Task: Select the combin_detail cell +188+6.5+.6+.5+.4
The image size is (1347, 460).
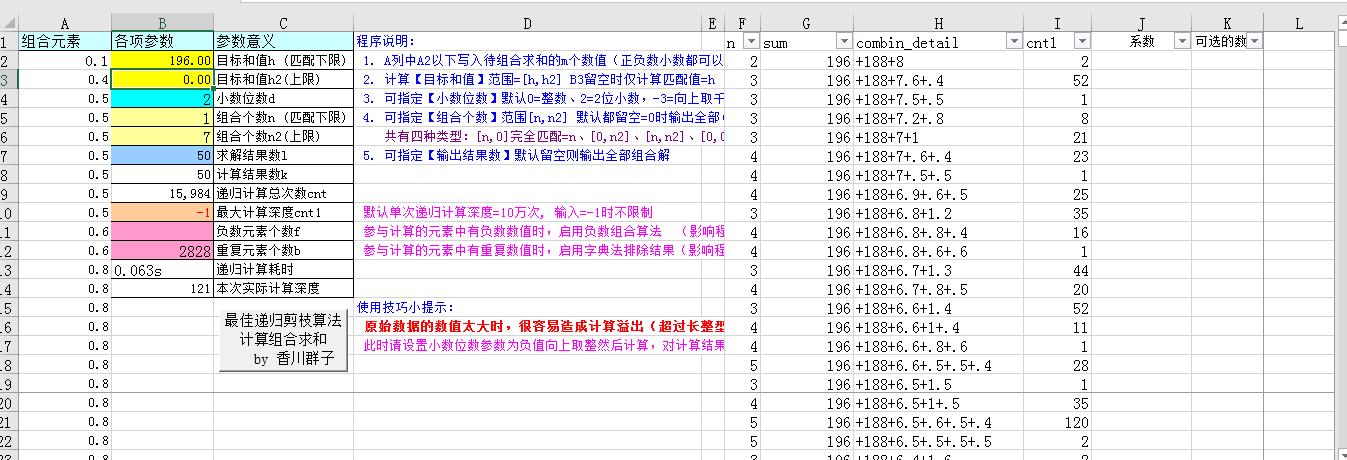Action: [938, 421]
